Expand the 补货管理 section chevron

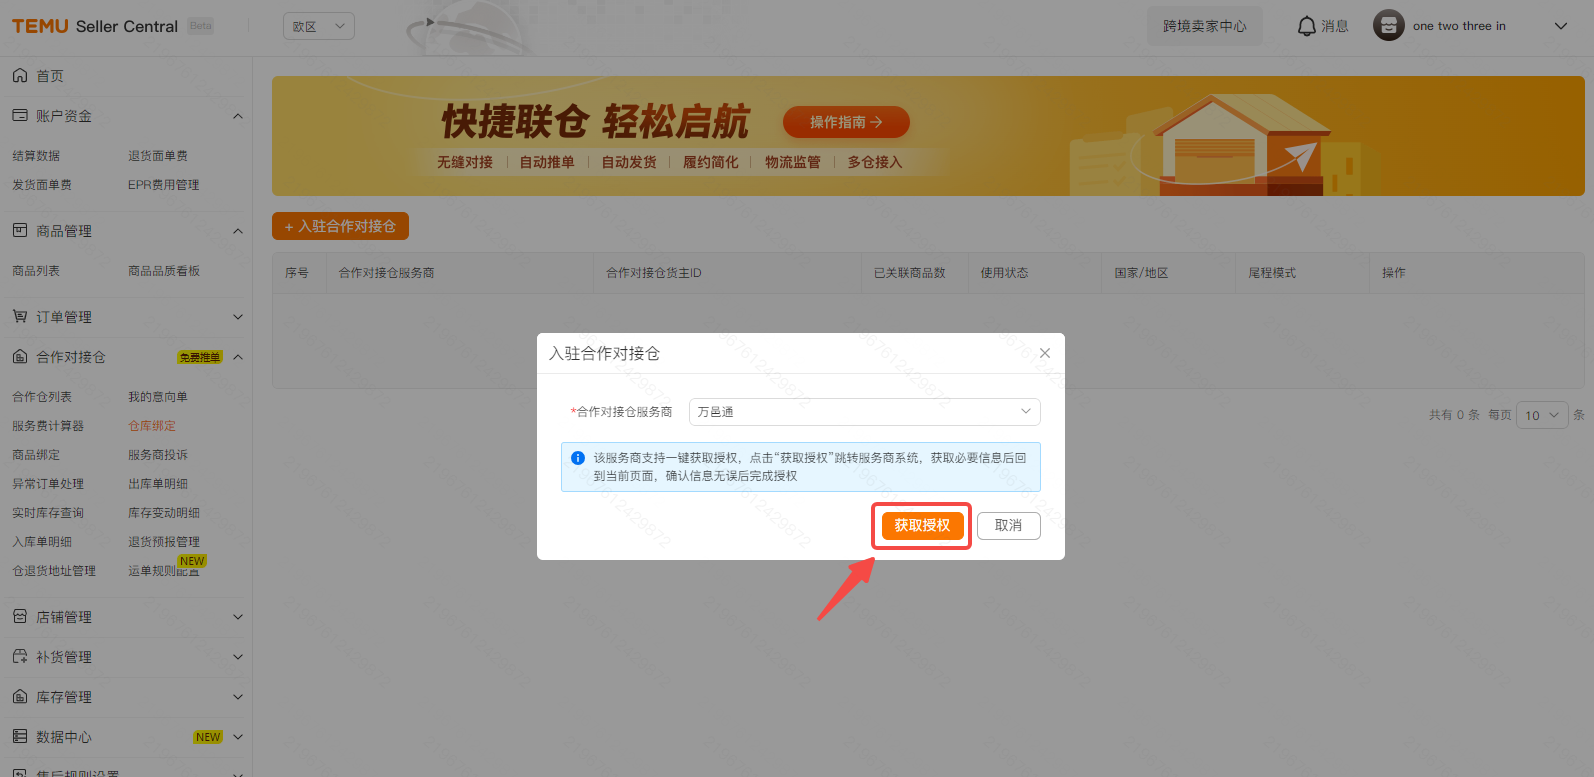(238, 657)
